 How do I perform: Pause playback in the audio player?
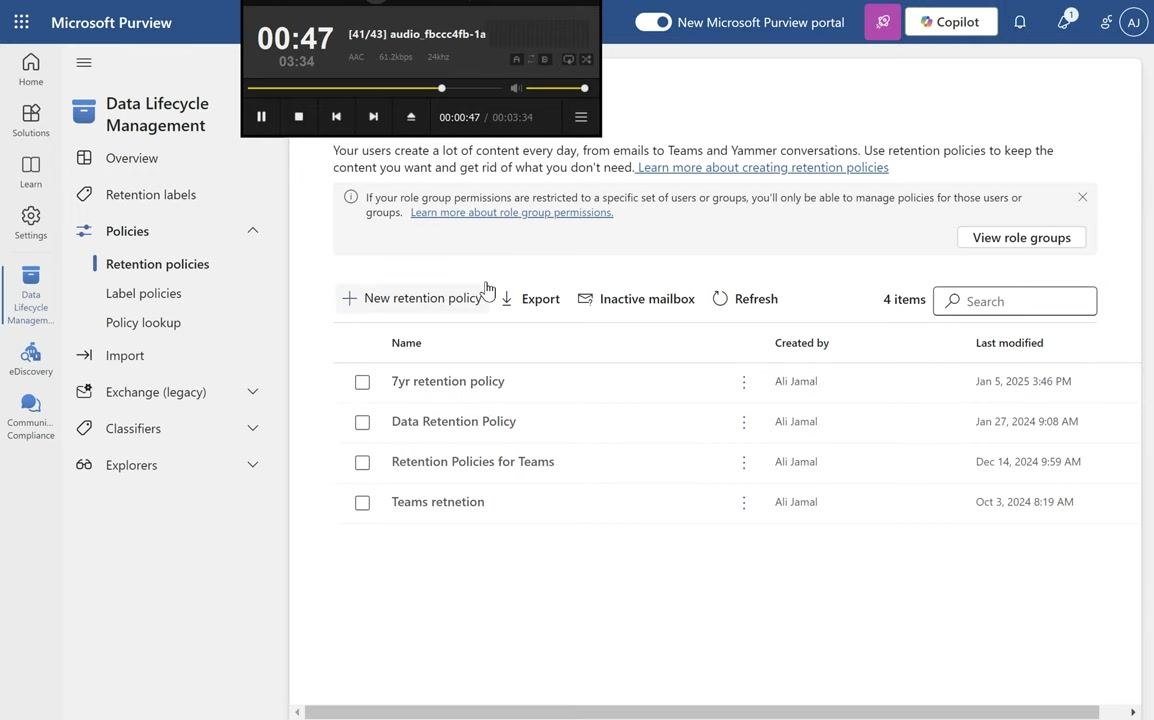(x=261, y=116)
